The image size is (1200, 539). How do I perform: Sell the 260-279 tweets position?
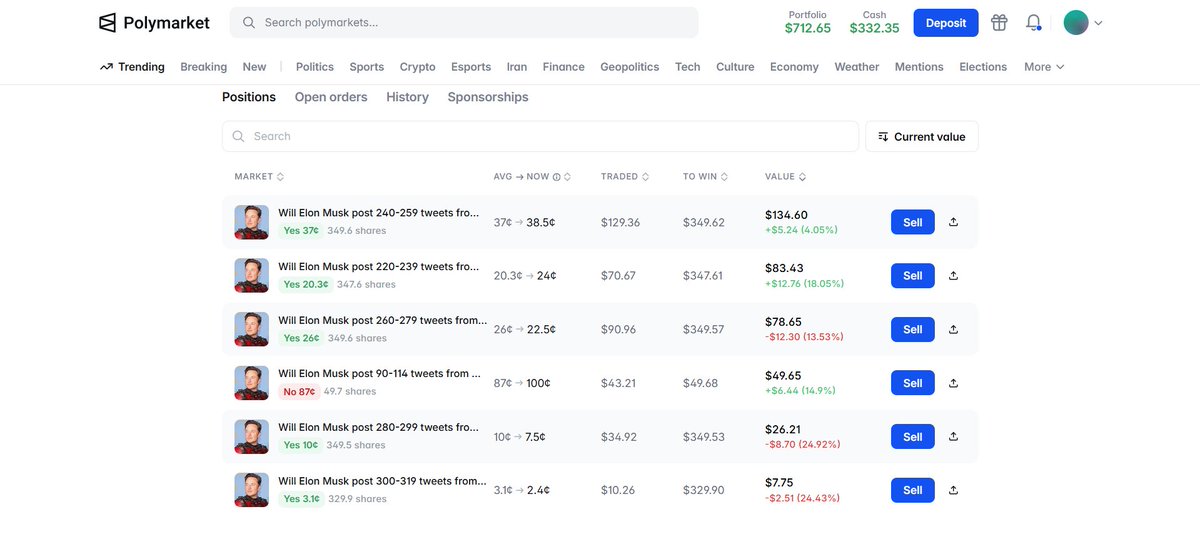913,329
